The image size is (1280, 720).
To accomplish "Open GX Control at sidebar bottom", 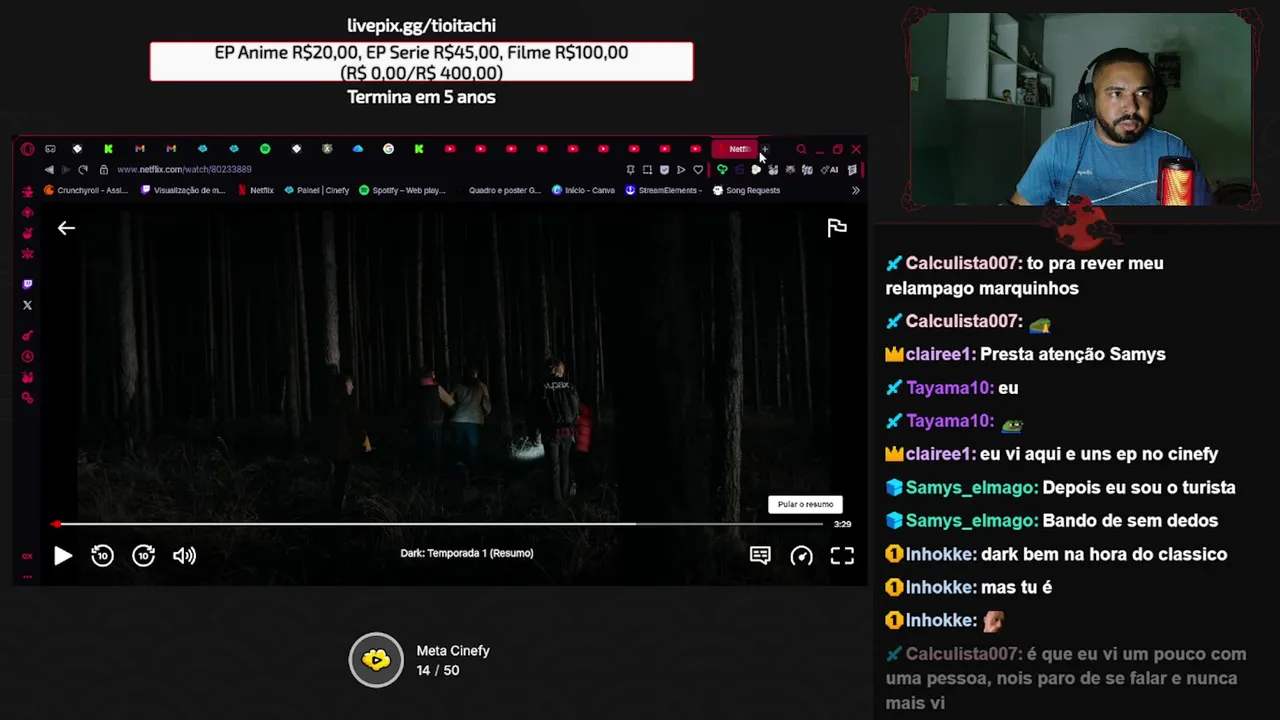I will tap(27, 556).
